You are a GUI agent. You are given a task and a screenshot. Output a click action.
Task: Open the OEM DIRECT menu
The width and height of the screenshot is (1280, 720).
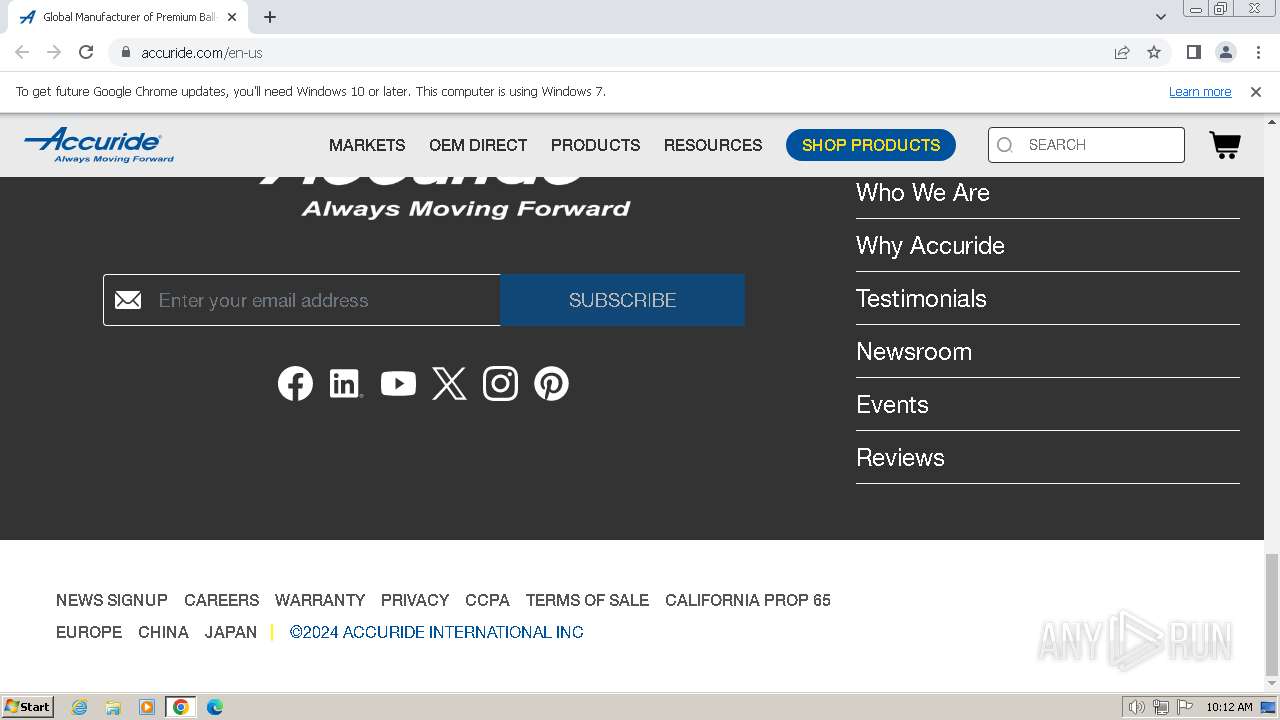pyautogui.click(x=478, y=145)
